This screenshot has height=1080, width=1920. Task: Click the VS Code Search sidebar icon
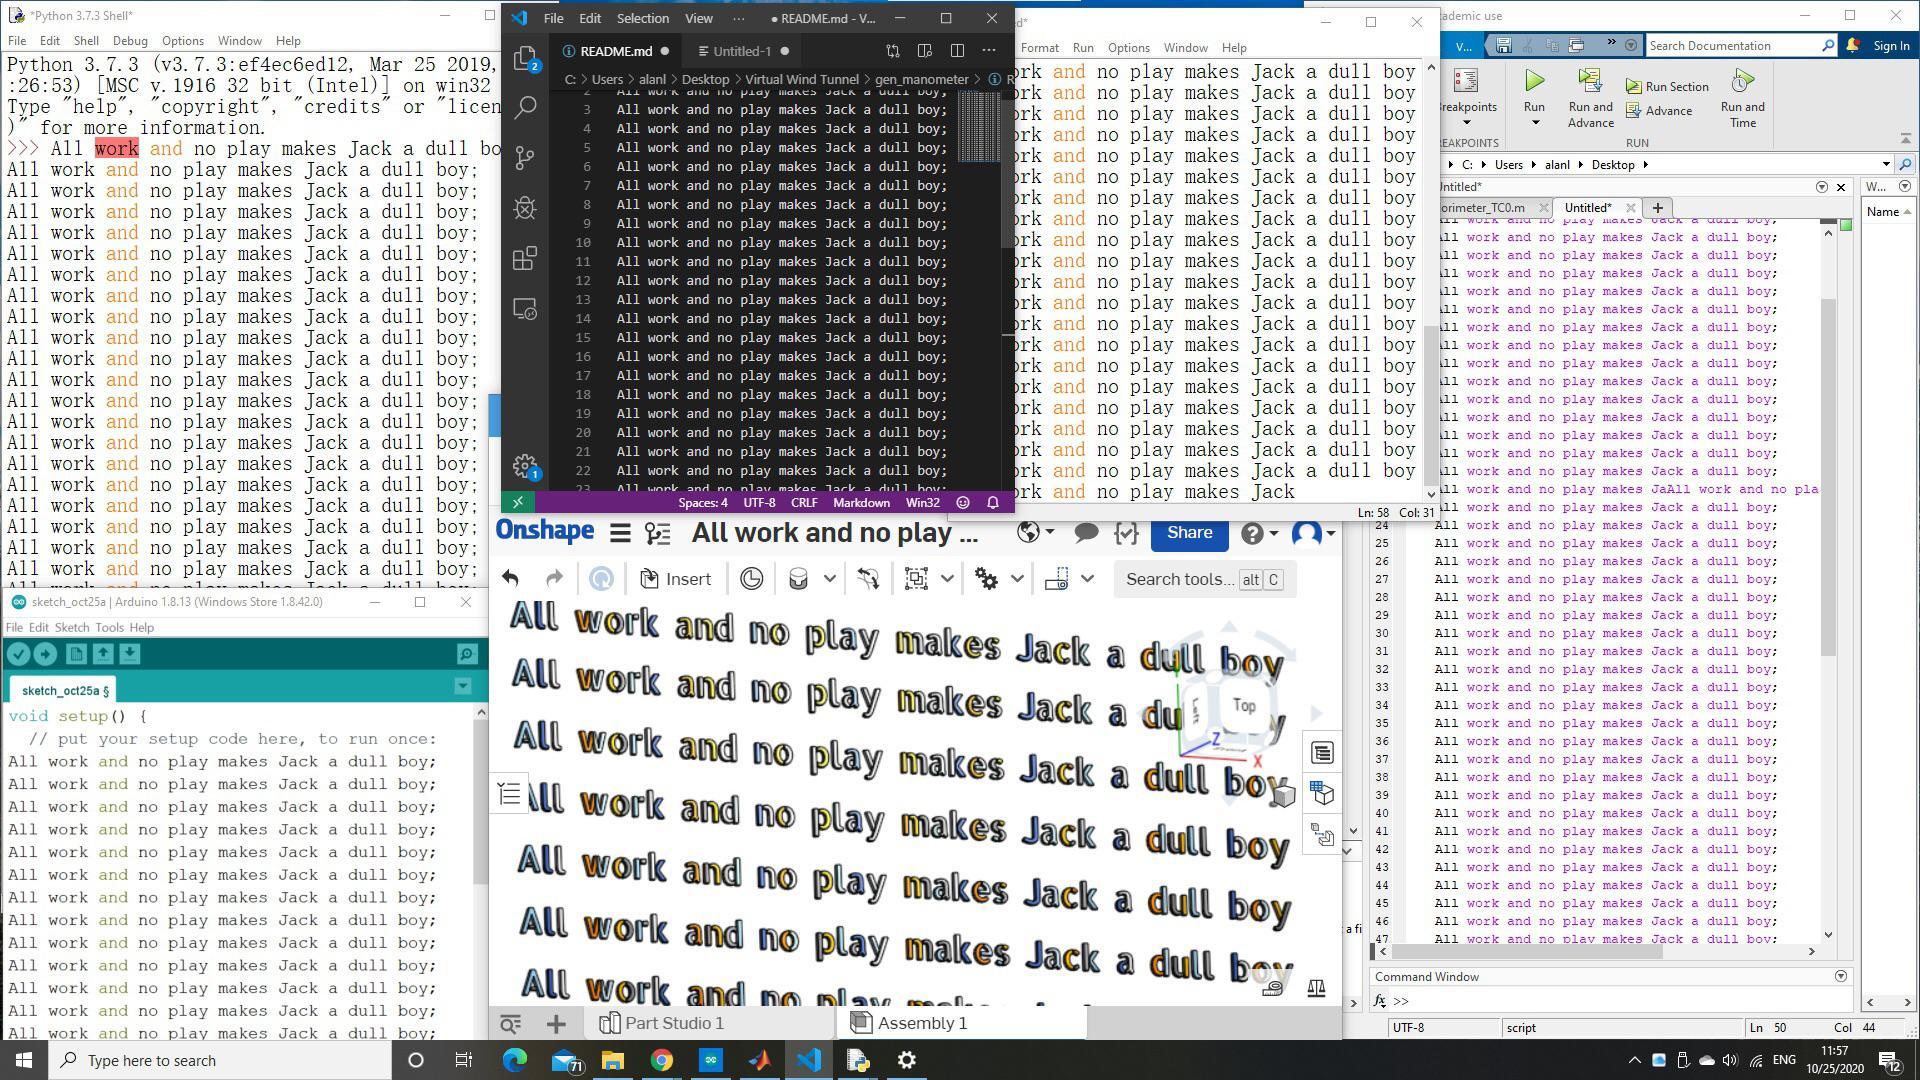pos(525,108)
